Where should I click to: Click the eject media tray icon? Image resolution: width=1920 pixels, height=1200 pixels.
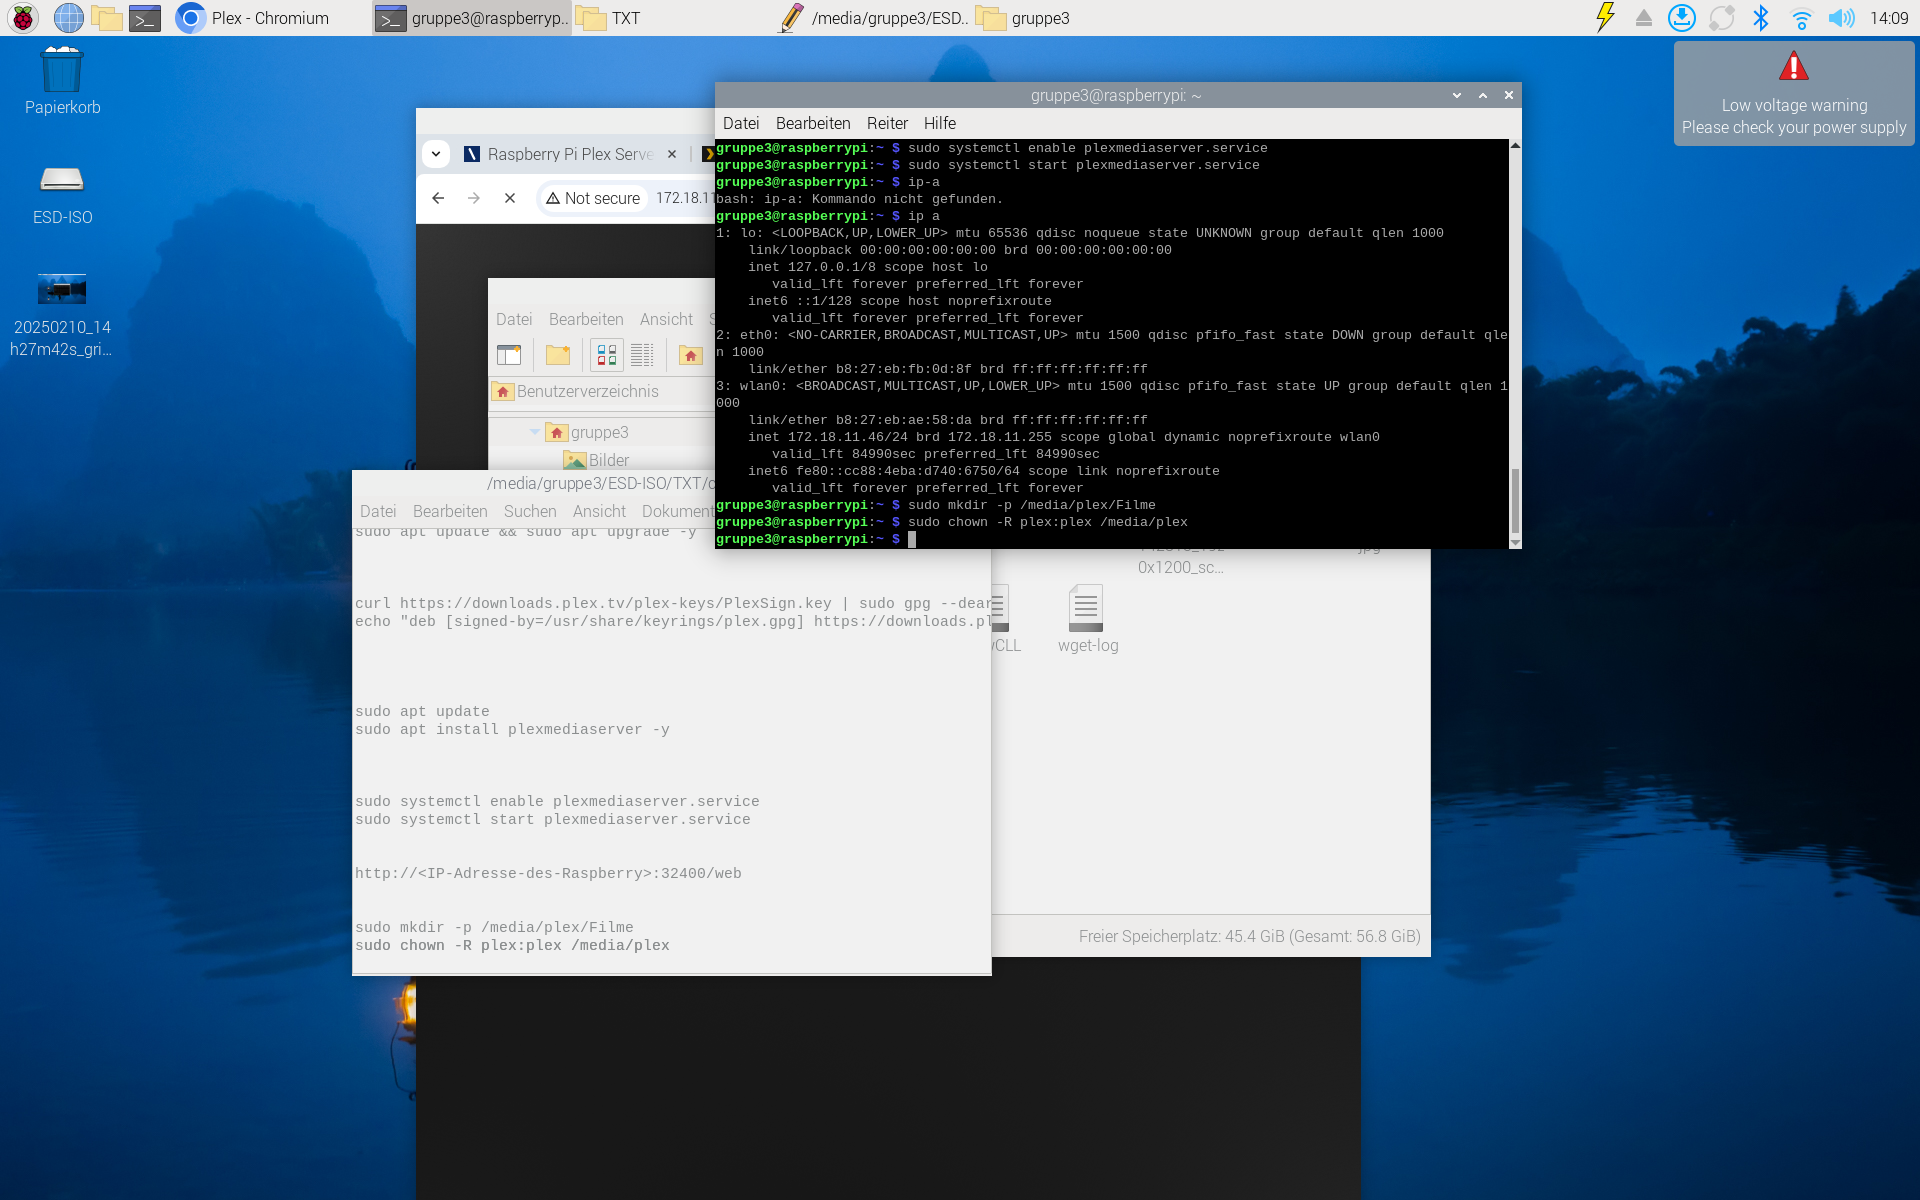pos(1643,18)
